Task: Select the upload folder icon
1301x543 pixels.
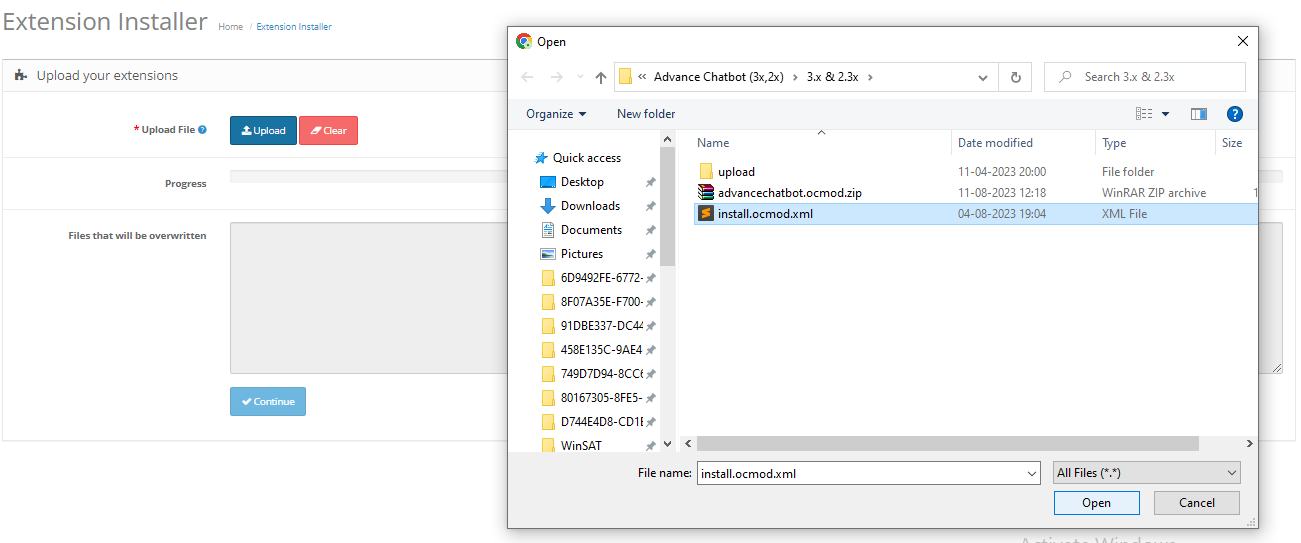Action: (706, 172)
